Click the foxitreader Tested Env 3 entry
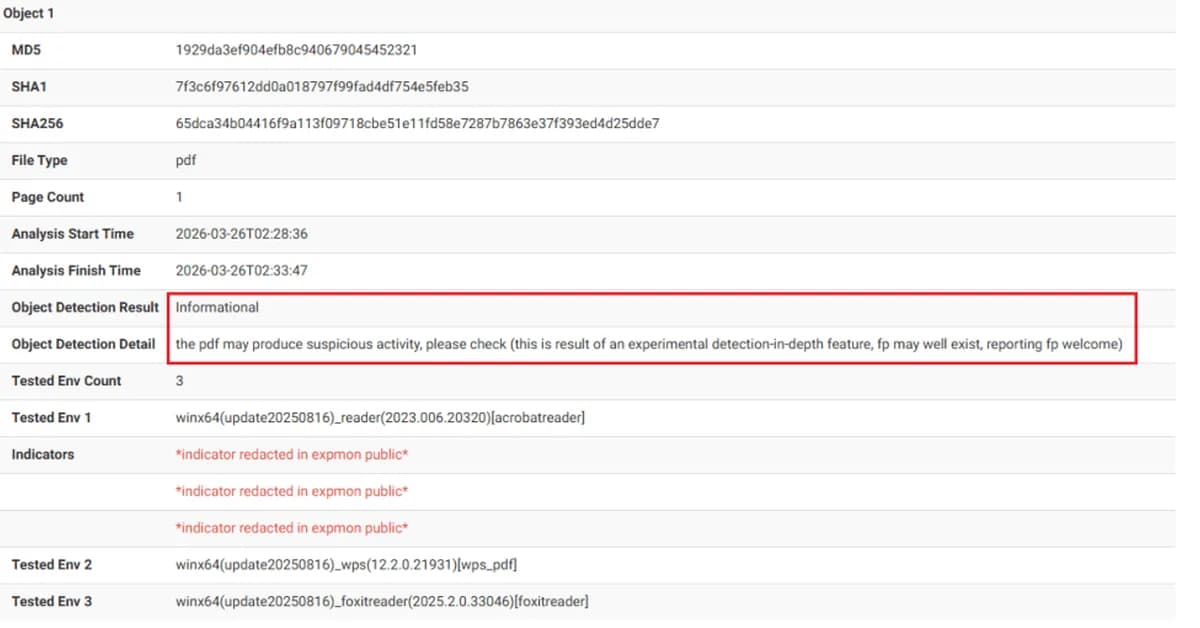This screenshot has width=1200, height=628. pyautogui.click(x=382, y=601)
